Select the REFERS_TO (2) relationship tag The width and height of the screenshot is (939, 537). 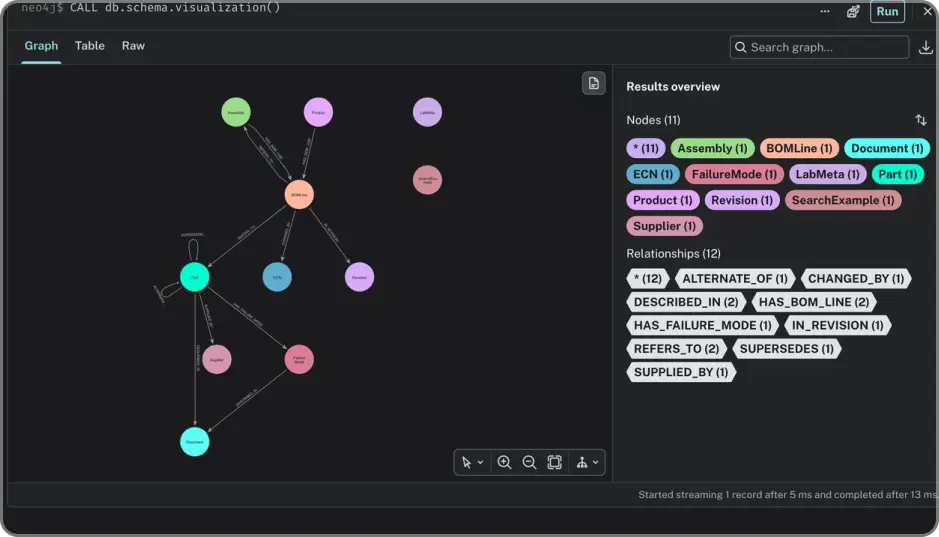click(676, 348)
